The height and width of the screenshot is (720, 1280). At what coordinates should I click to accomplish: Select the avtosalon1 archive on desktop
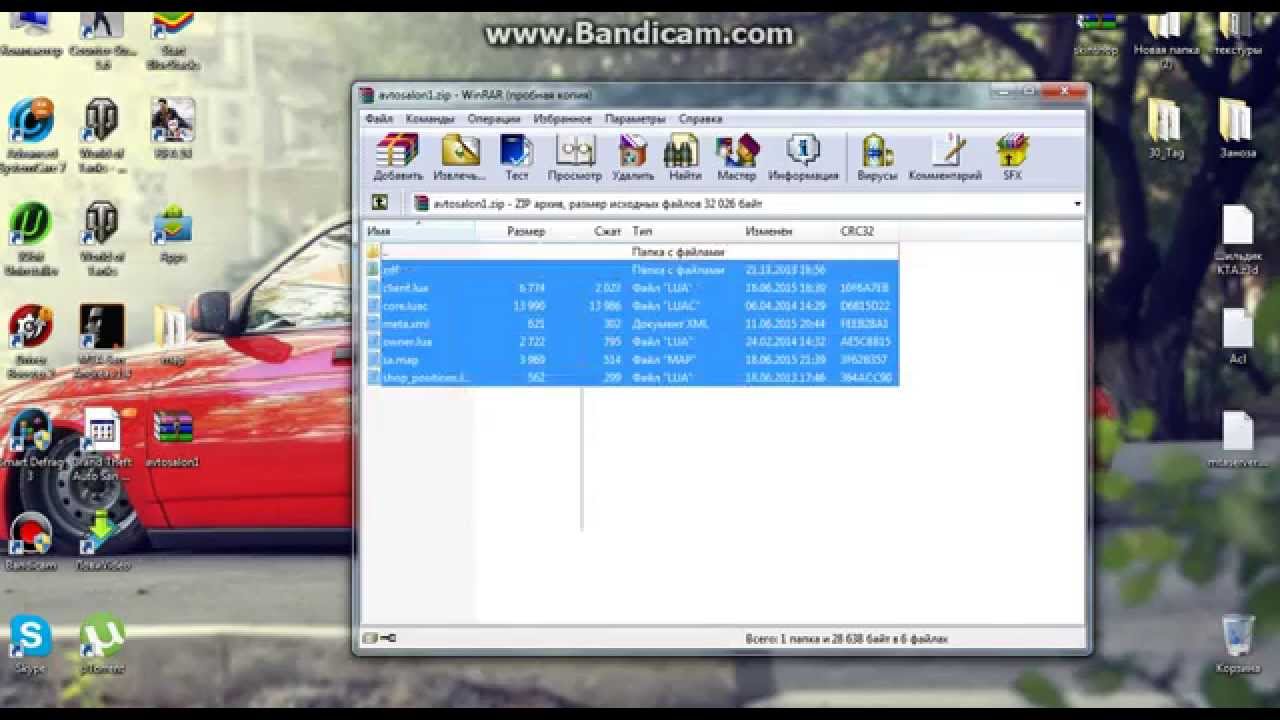click(x=172, y=438)
